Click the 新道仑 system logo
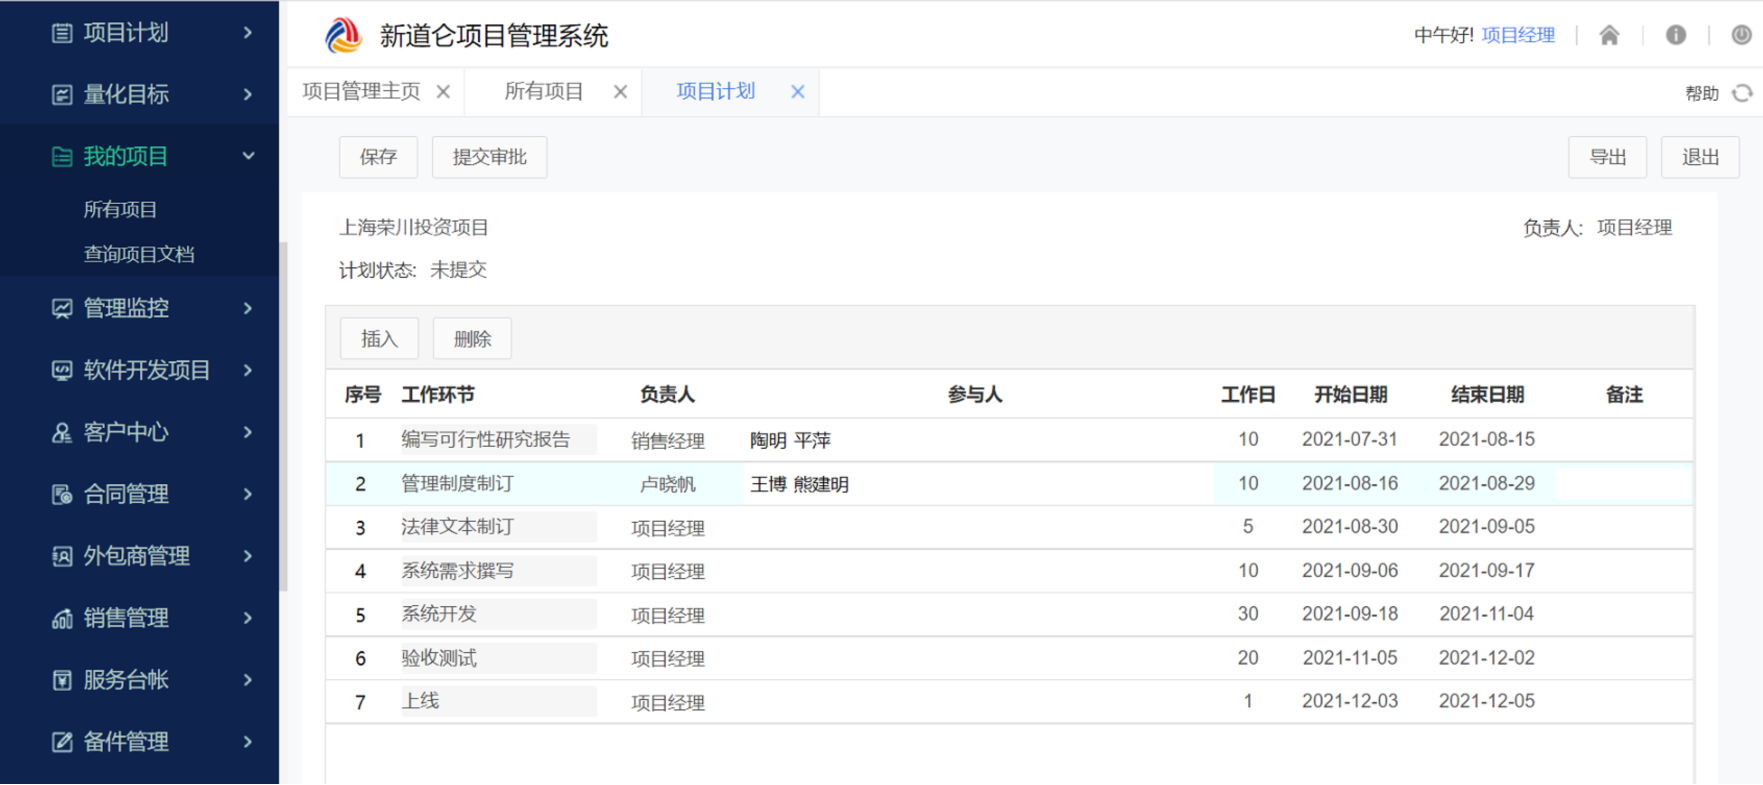 coord(343,36)
